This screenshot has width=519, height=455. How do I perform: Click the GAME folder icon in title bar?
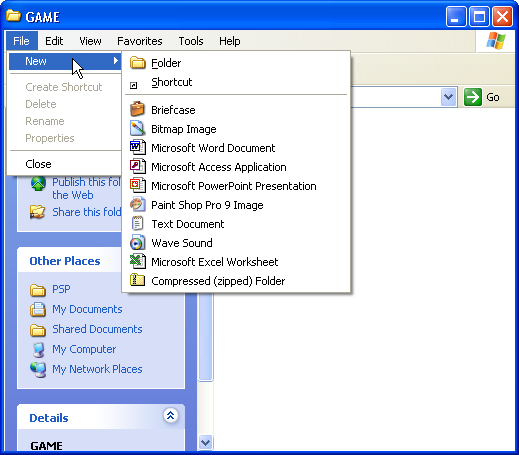[13, 16]
